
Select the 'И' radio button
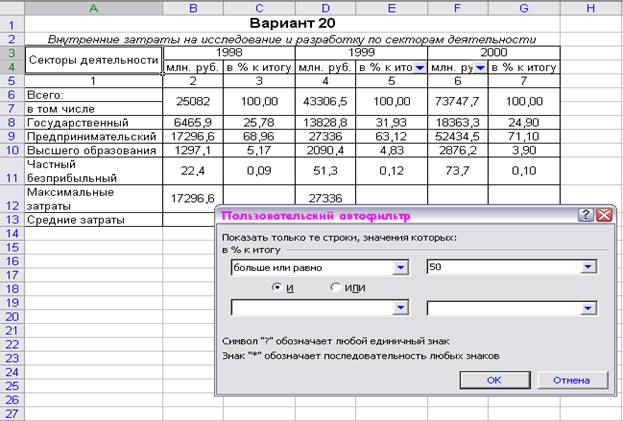click(277, 287)
